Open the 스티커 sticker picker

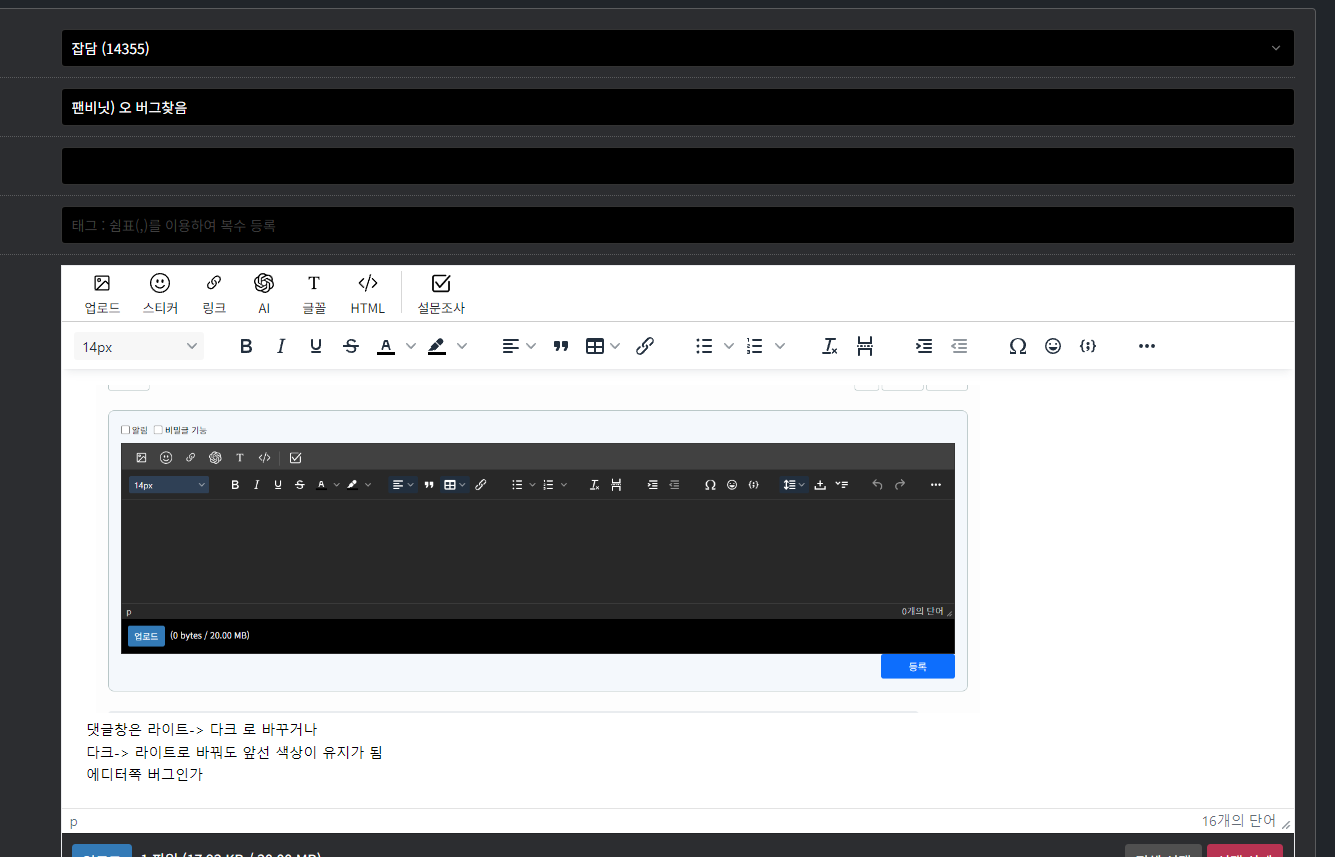[x=160, y=294]
